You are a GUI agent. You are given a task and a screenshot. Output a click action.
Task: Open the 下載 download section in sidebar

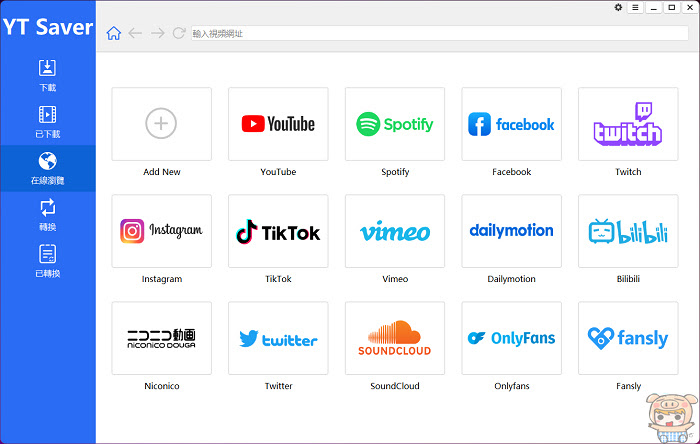click(47, 75)
